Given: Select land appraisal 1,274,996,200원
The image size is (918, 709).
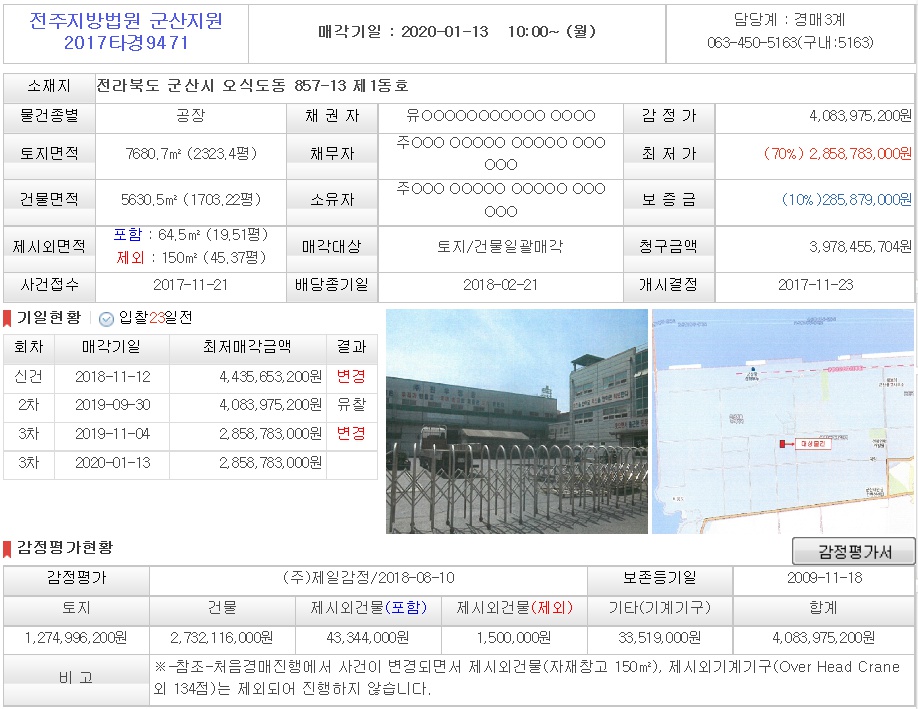Looking at the screenshot, I should 76,638.
